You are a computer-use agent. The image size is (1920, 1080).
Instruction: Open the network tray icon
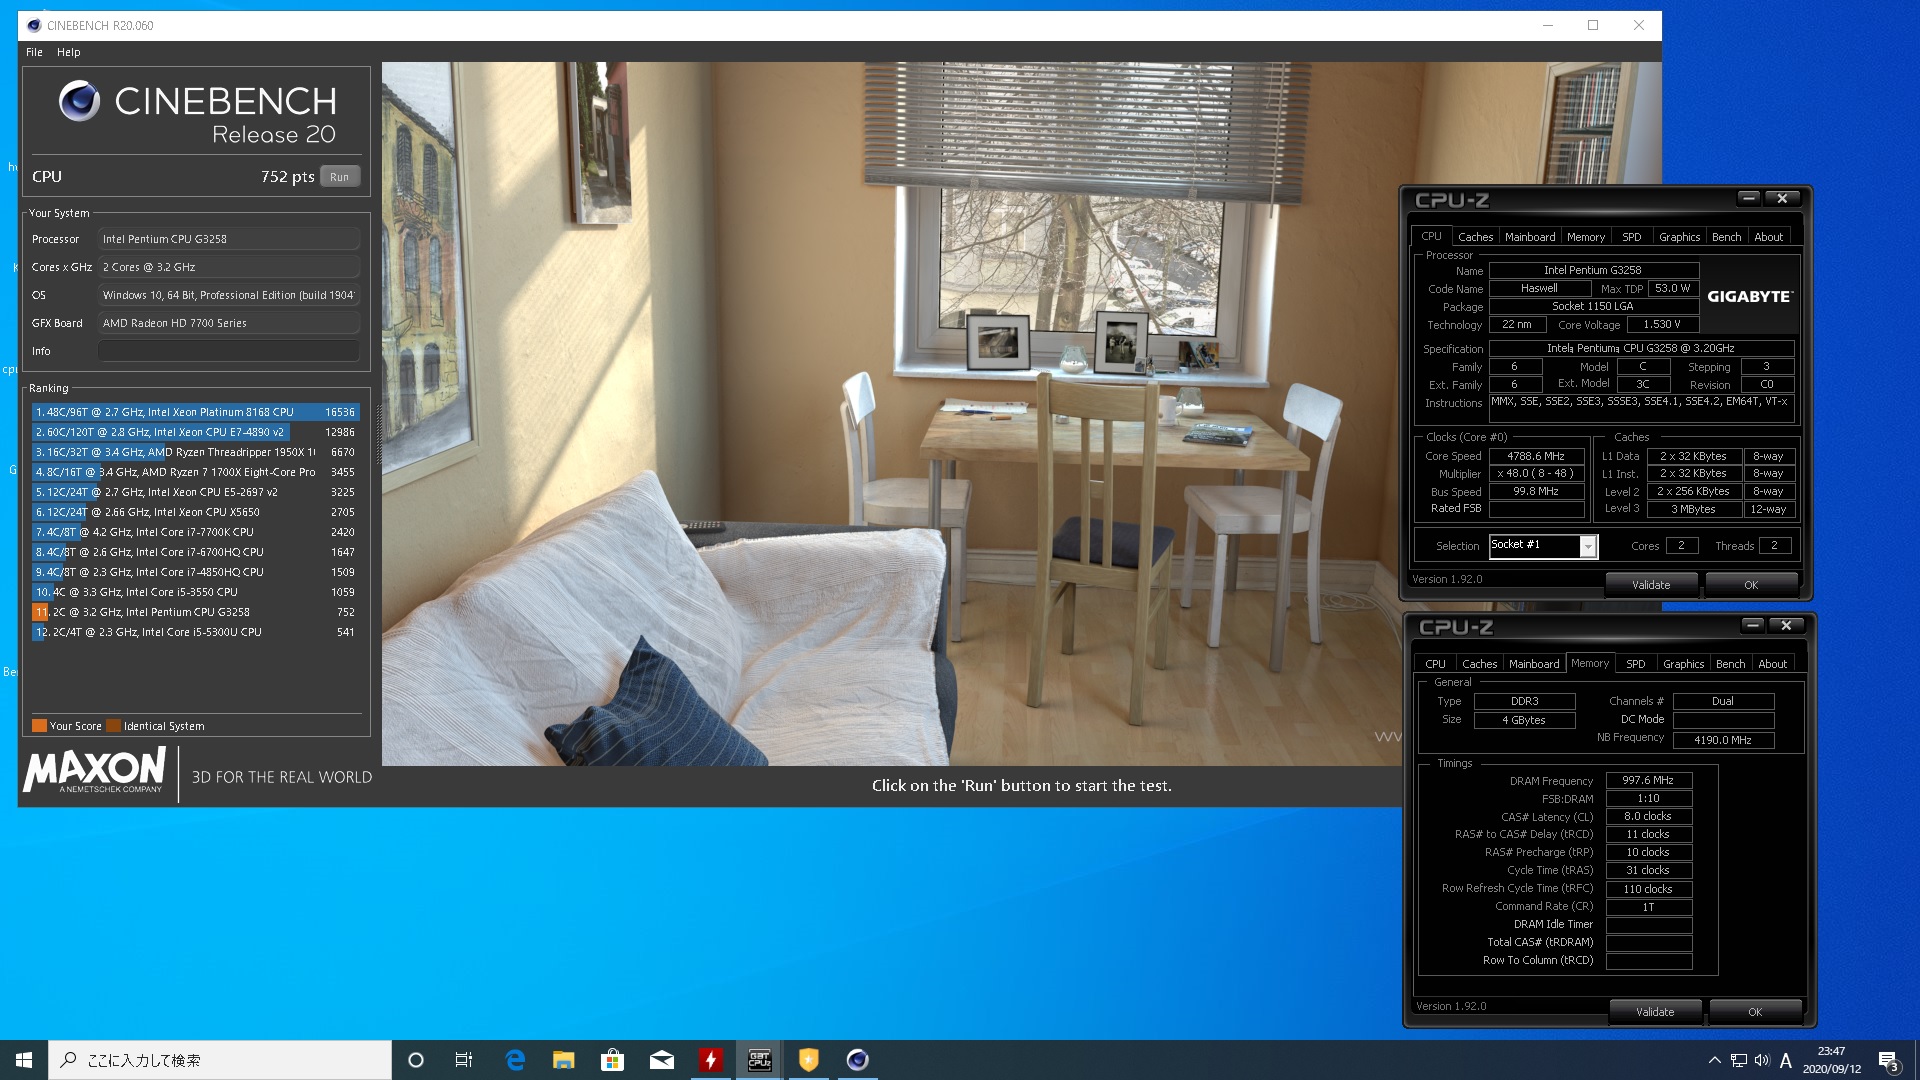coord(1739,1060)
